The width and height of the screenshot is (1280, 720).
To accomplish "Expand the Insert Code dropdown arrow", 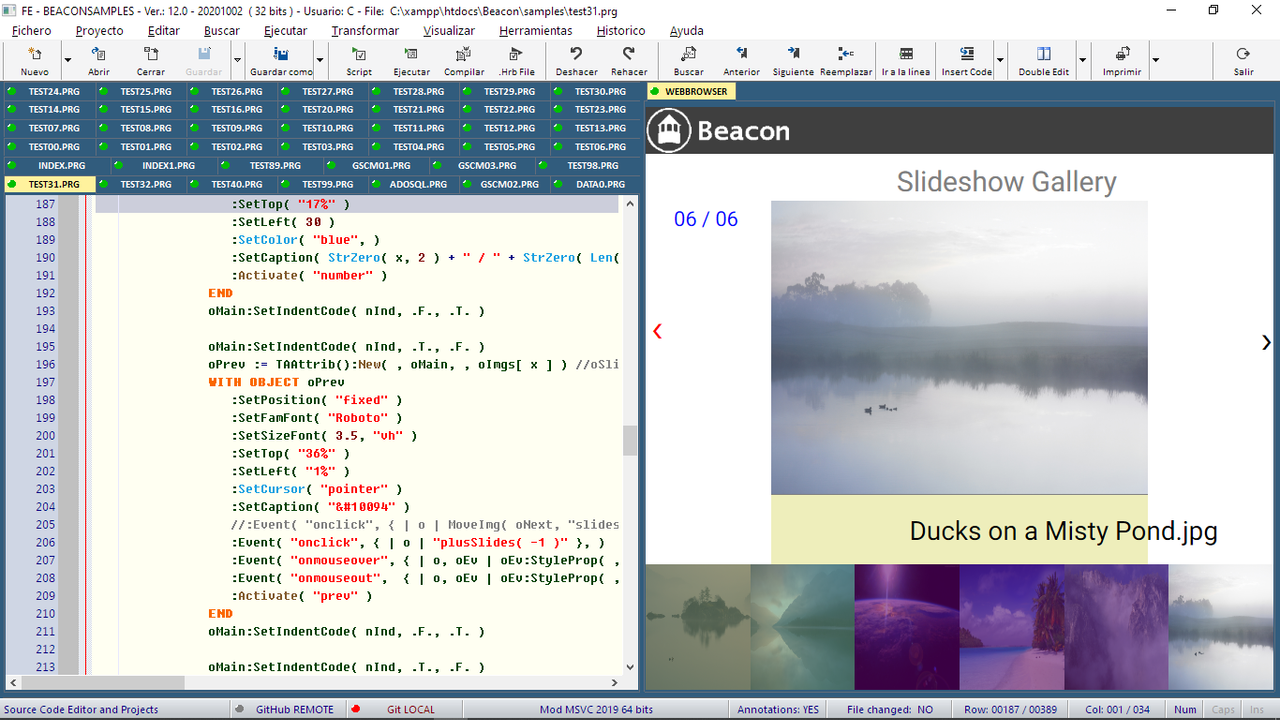I will tap(1000, 60).
